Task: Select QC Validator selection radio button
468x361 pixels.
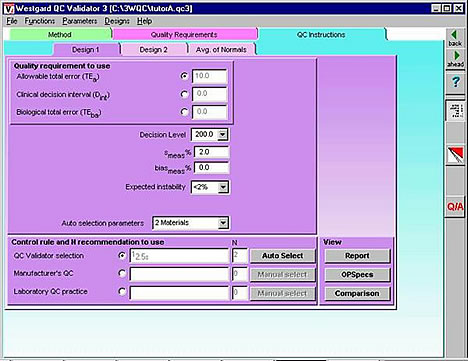Action: (122, 256)
